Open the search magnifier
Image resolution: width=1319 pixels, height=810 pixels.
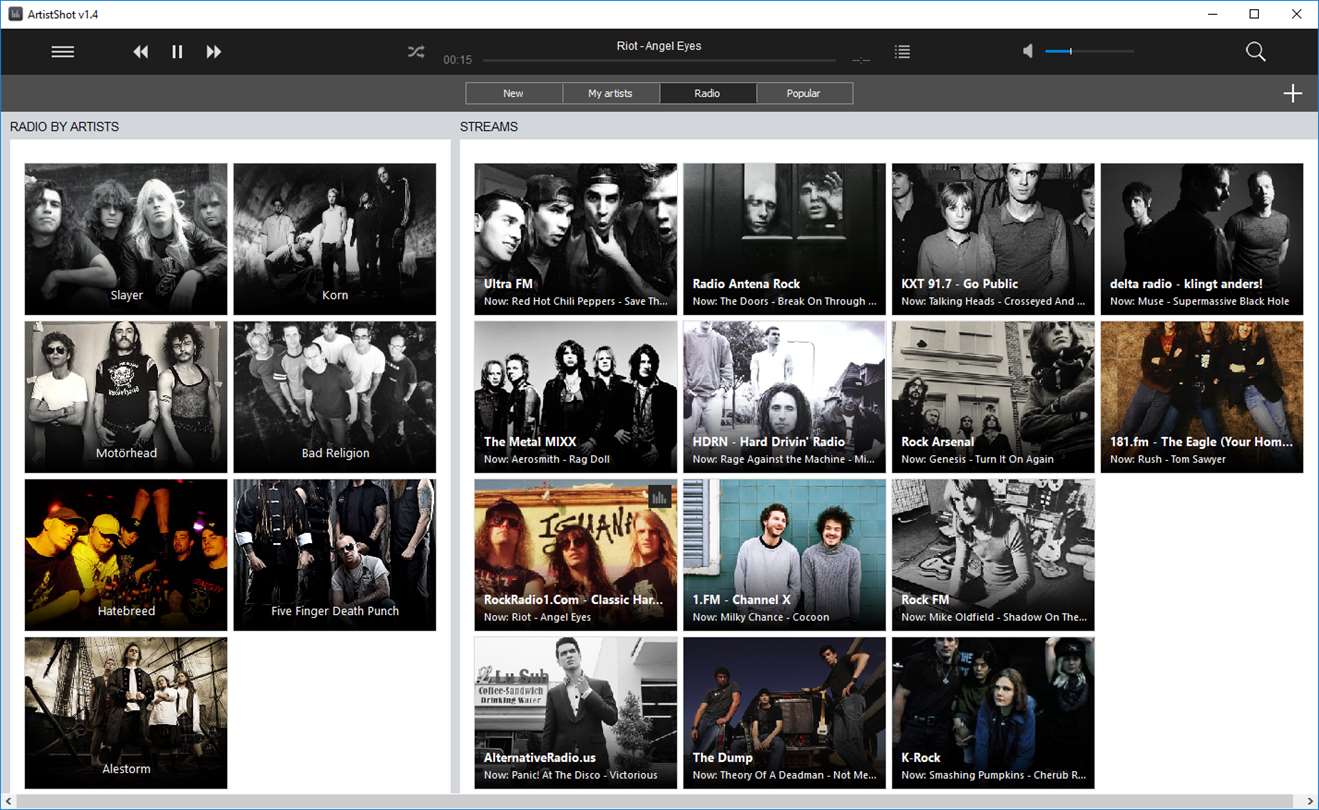pos(1256,52)
